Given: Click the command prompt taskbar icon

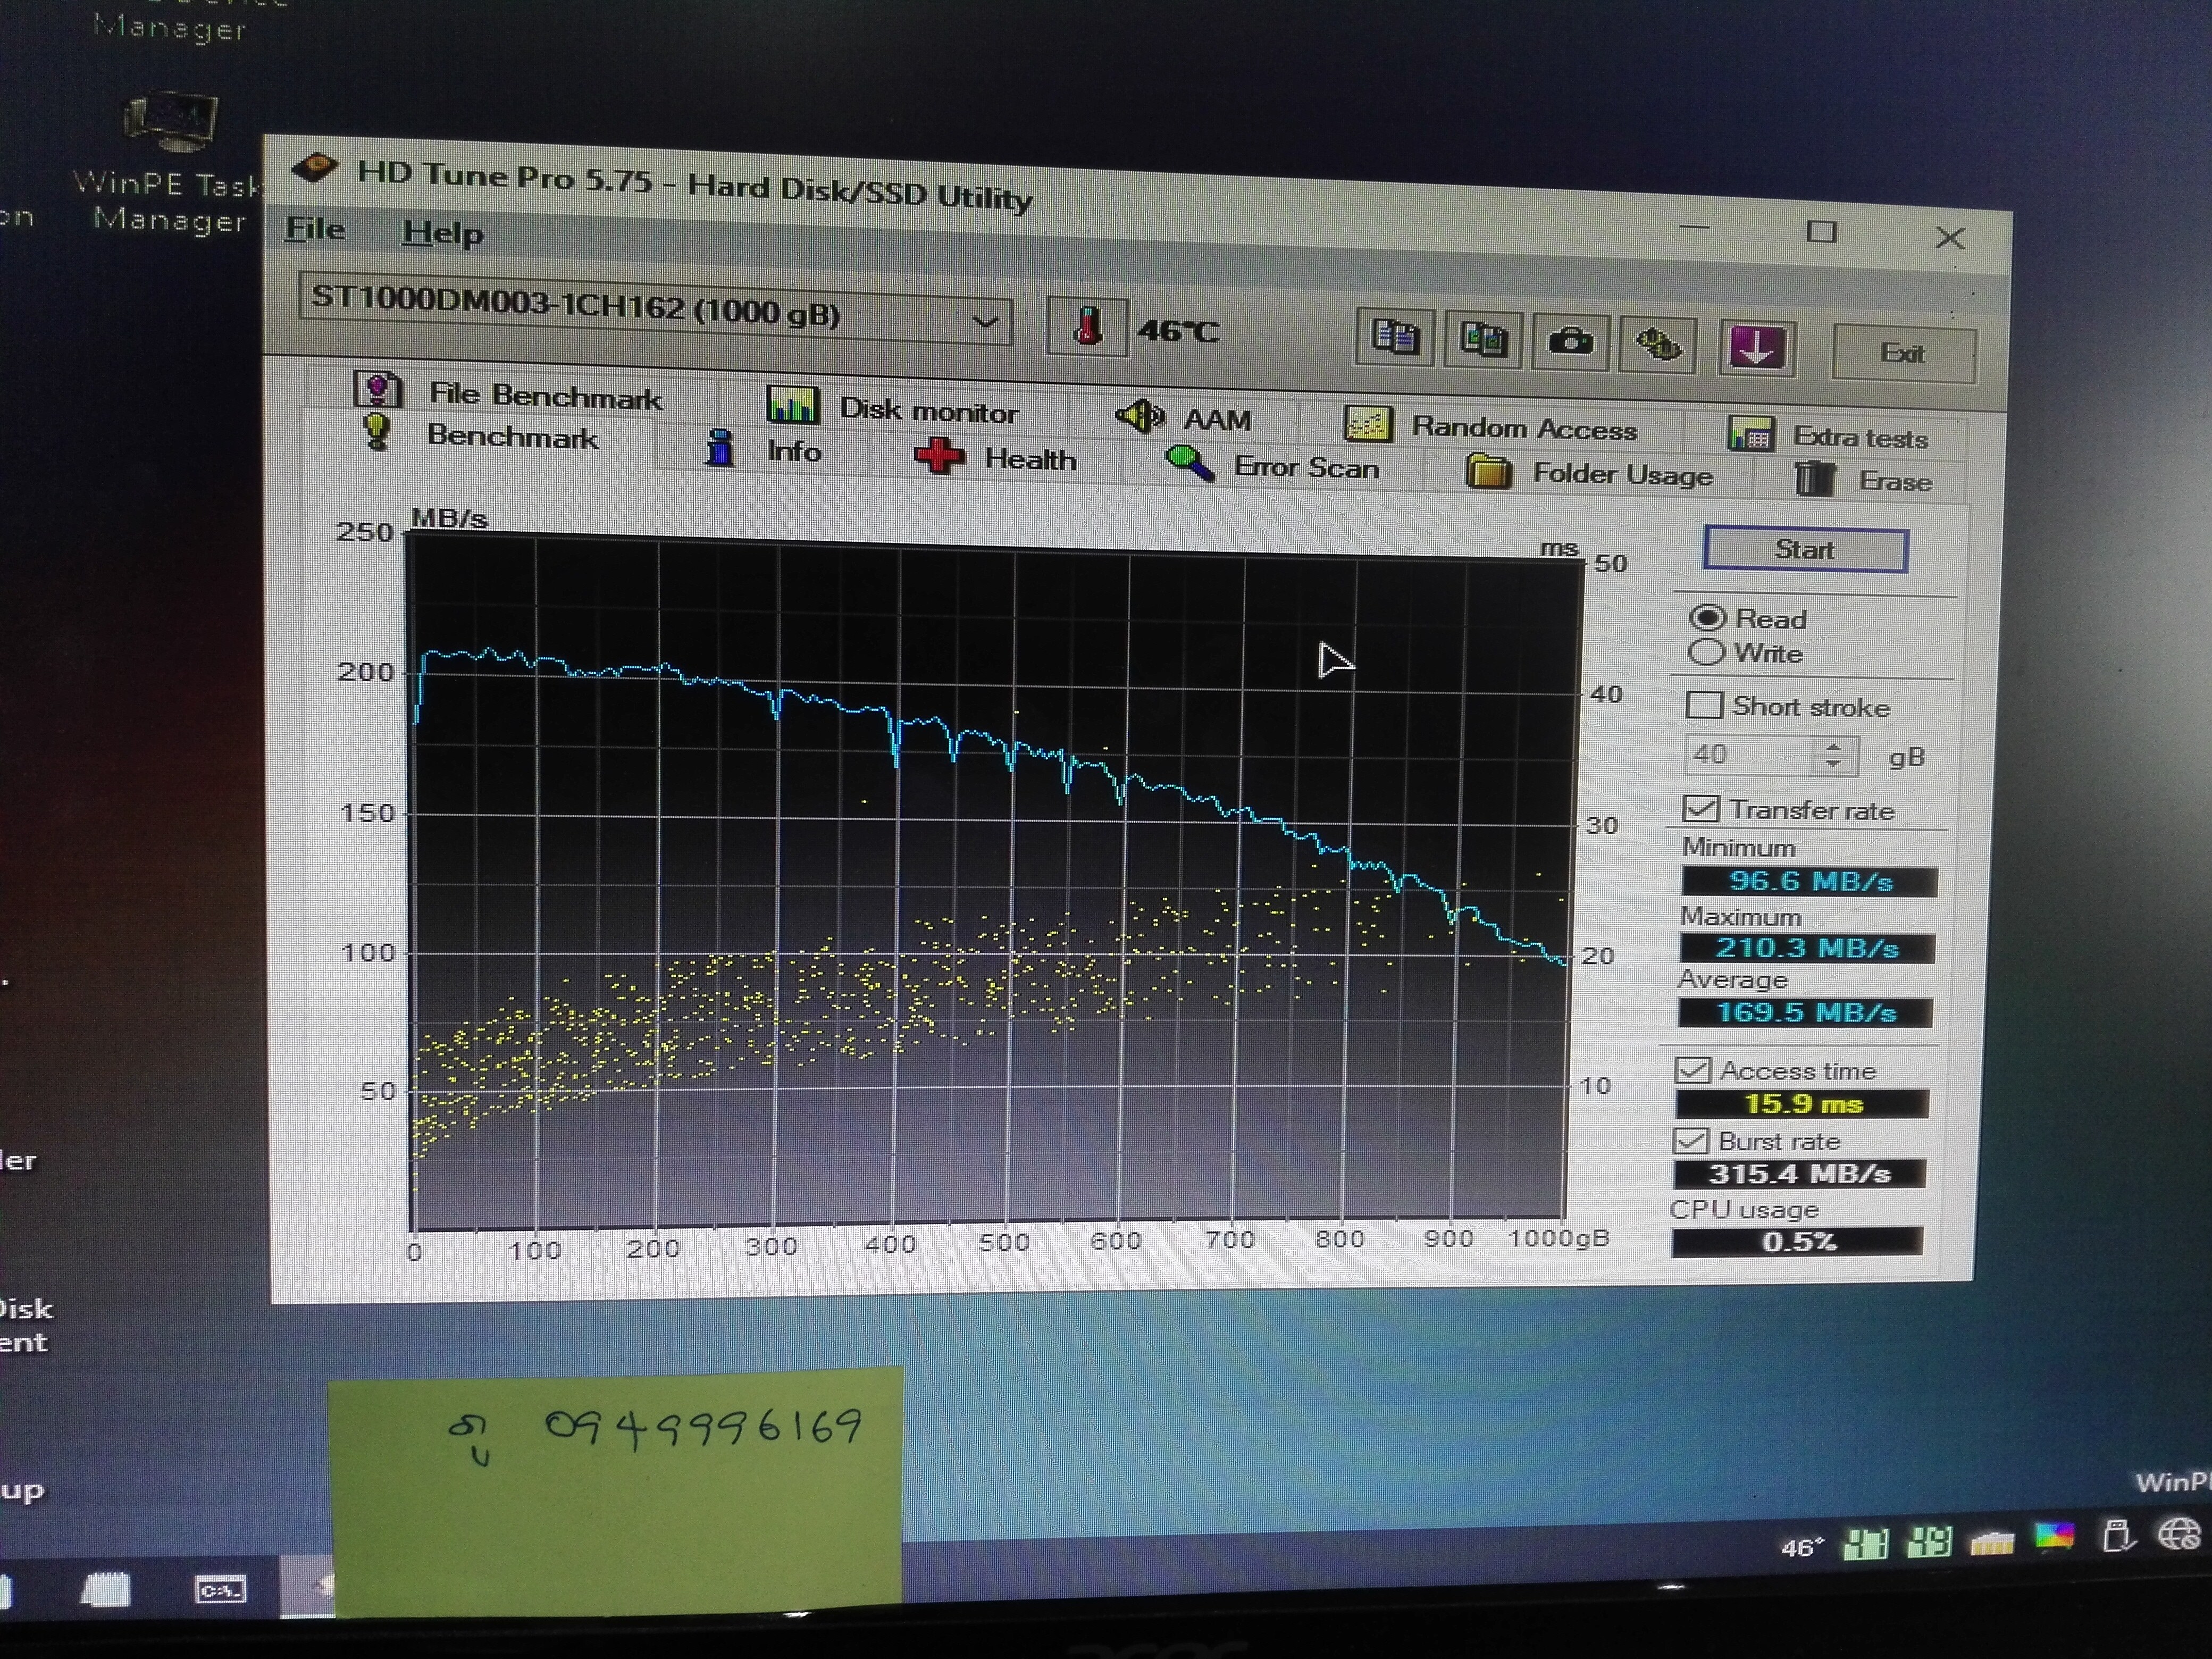Looking at the screenshot, I should pyautogui.click(x=219, y=1589).
